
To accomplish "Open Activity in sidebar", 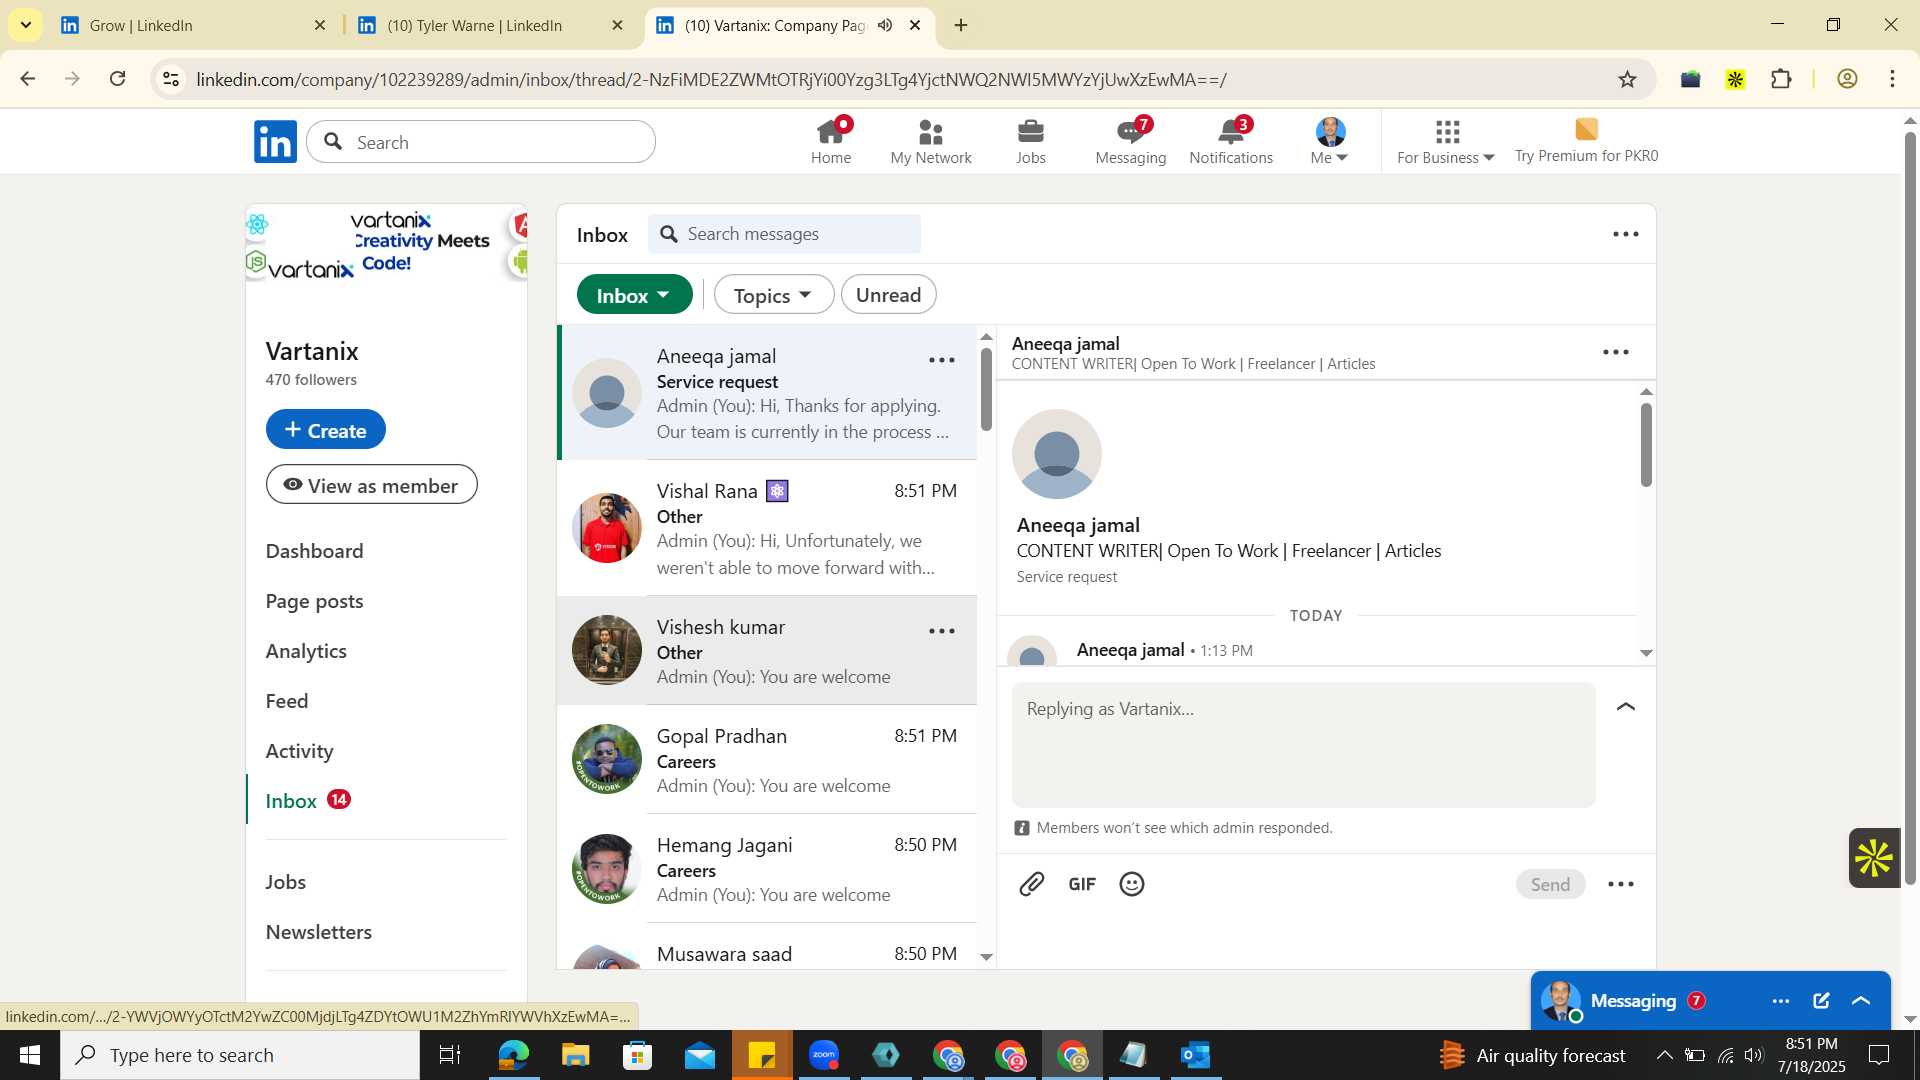I will point(300,751).
